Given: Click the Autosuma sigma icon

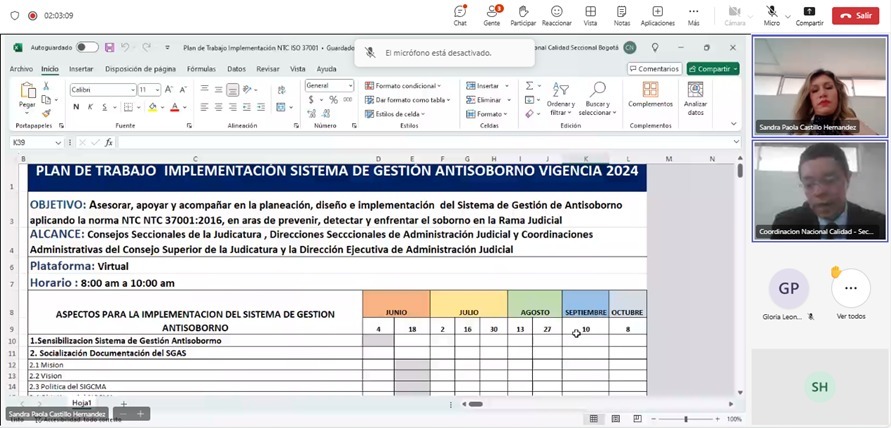Looking at the screenshot, I should 530,86.
